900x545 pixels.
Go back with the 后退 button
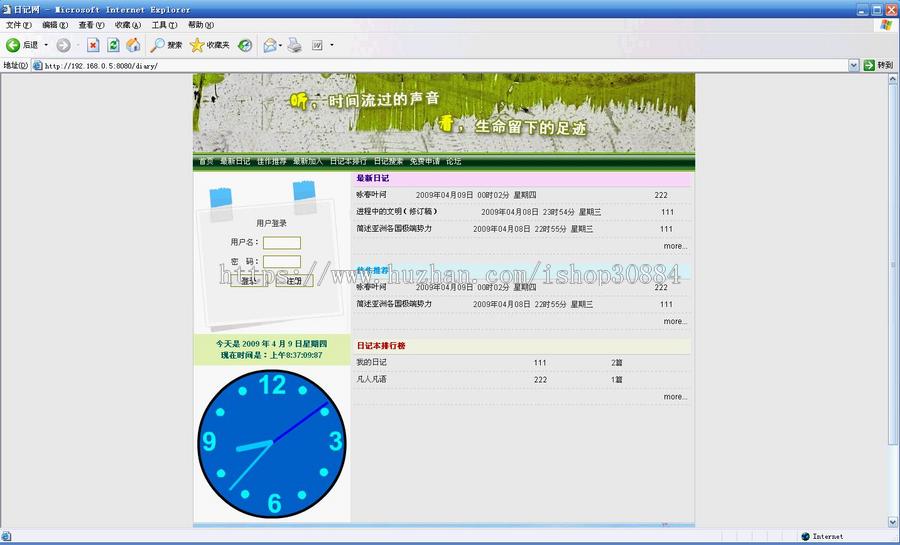coord(22,45)
